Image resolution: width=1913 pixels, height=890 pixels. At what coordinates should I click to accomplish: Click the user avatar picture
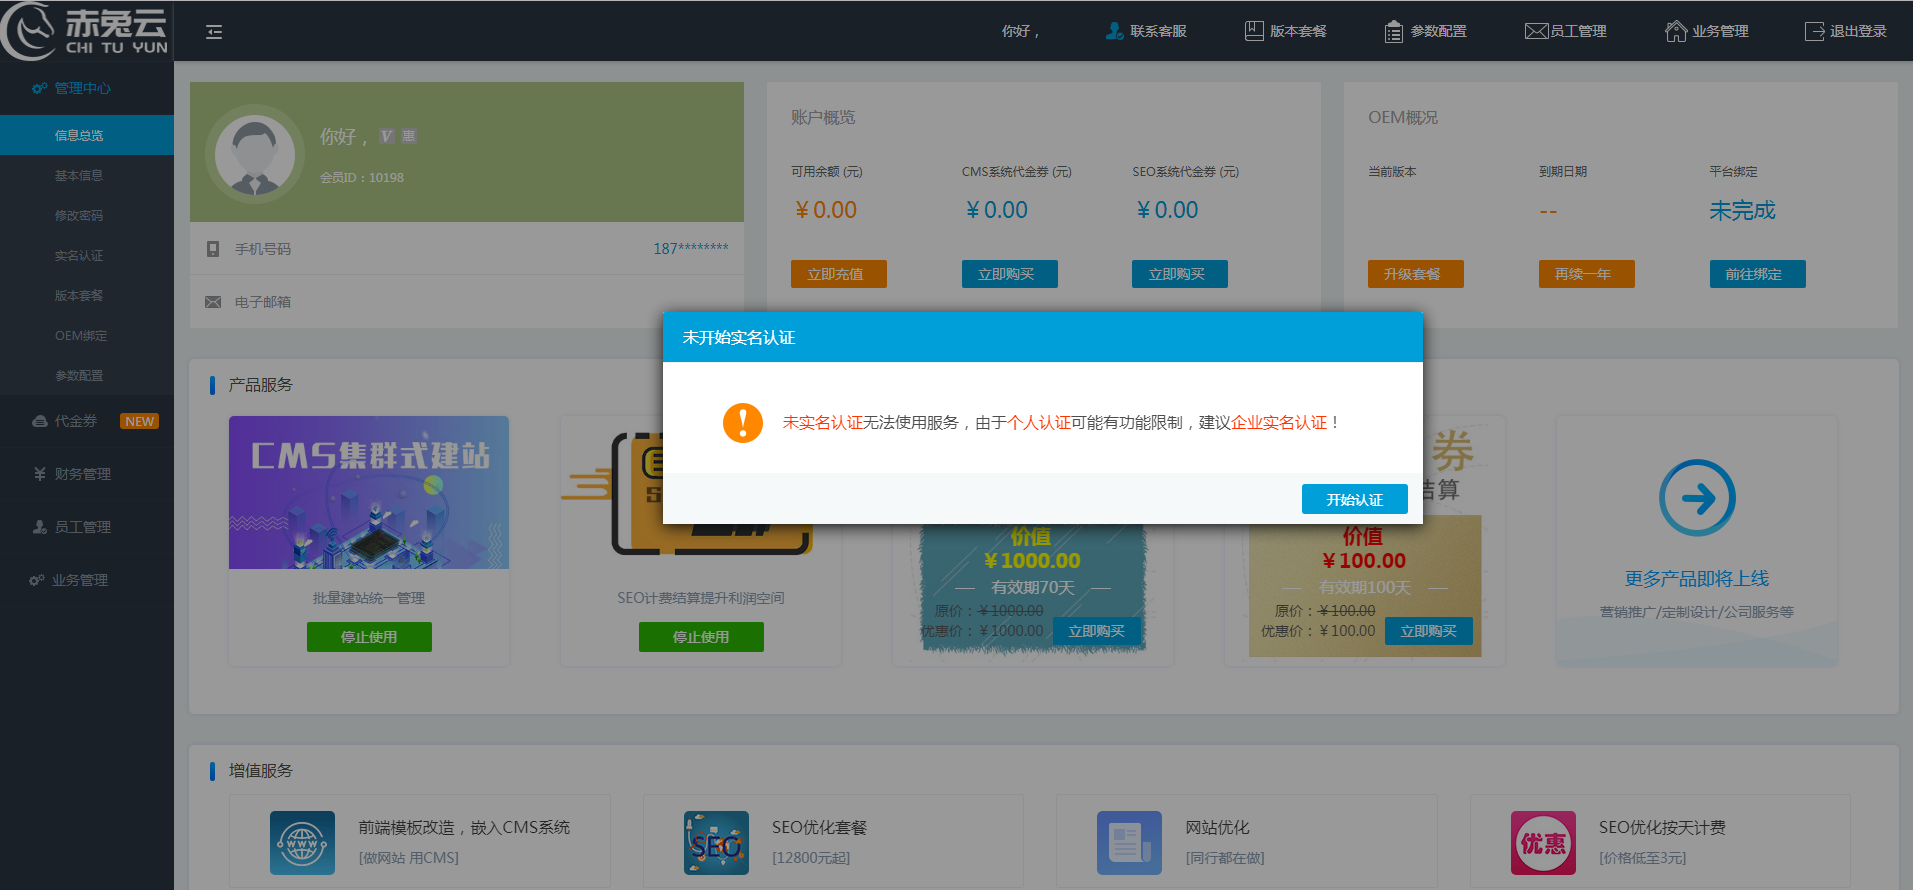pos(255,155)
